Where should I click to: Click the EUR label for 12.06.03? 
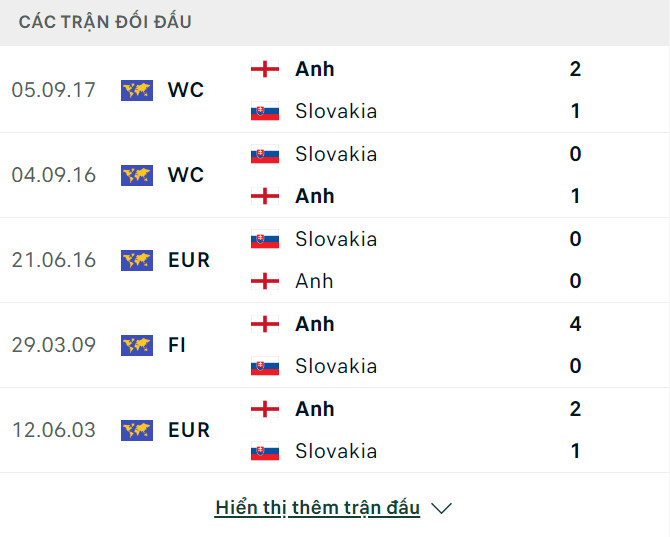189,430
